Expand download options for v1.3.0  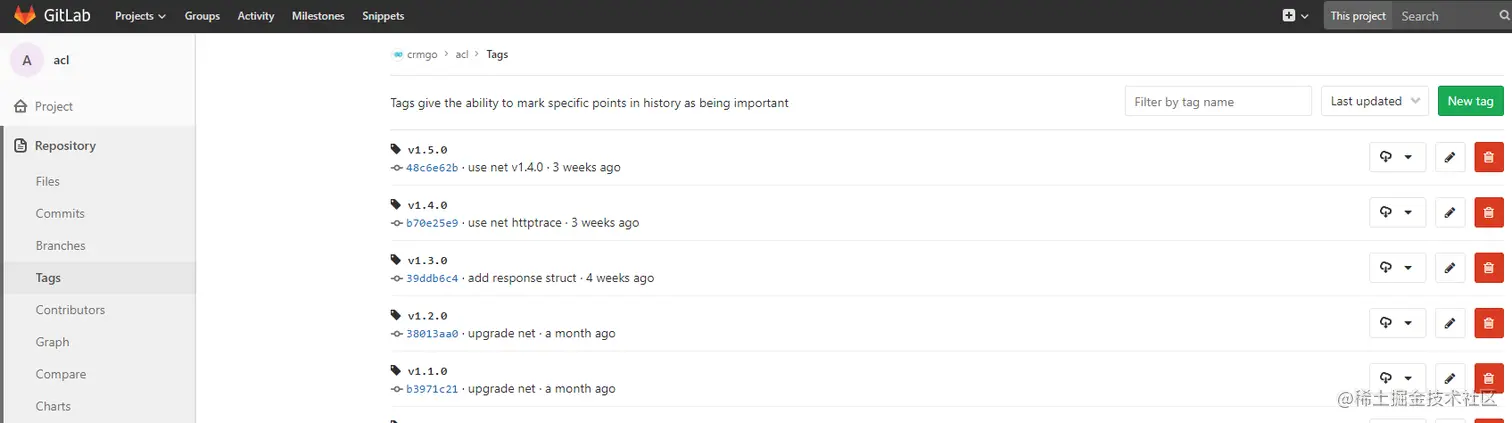[x=1396, y=268]
